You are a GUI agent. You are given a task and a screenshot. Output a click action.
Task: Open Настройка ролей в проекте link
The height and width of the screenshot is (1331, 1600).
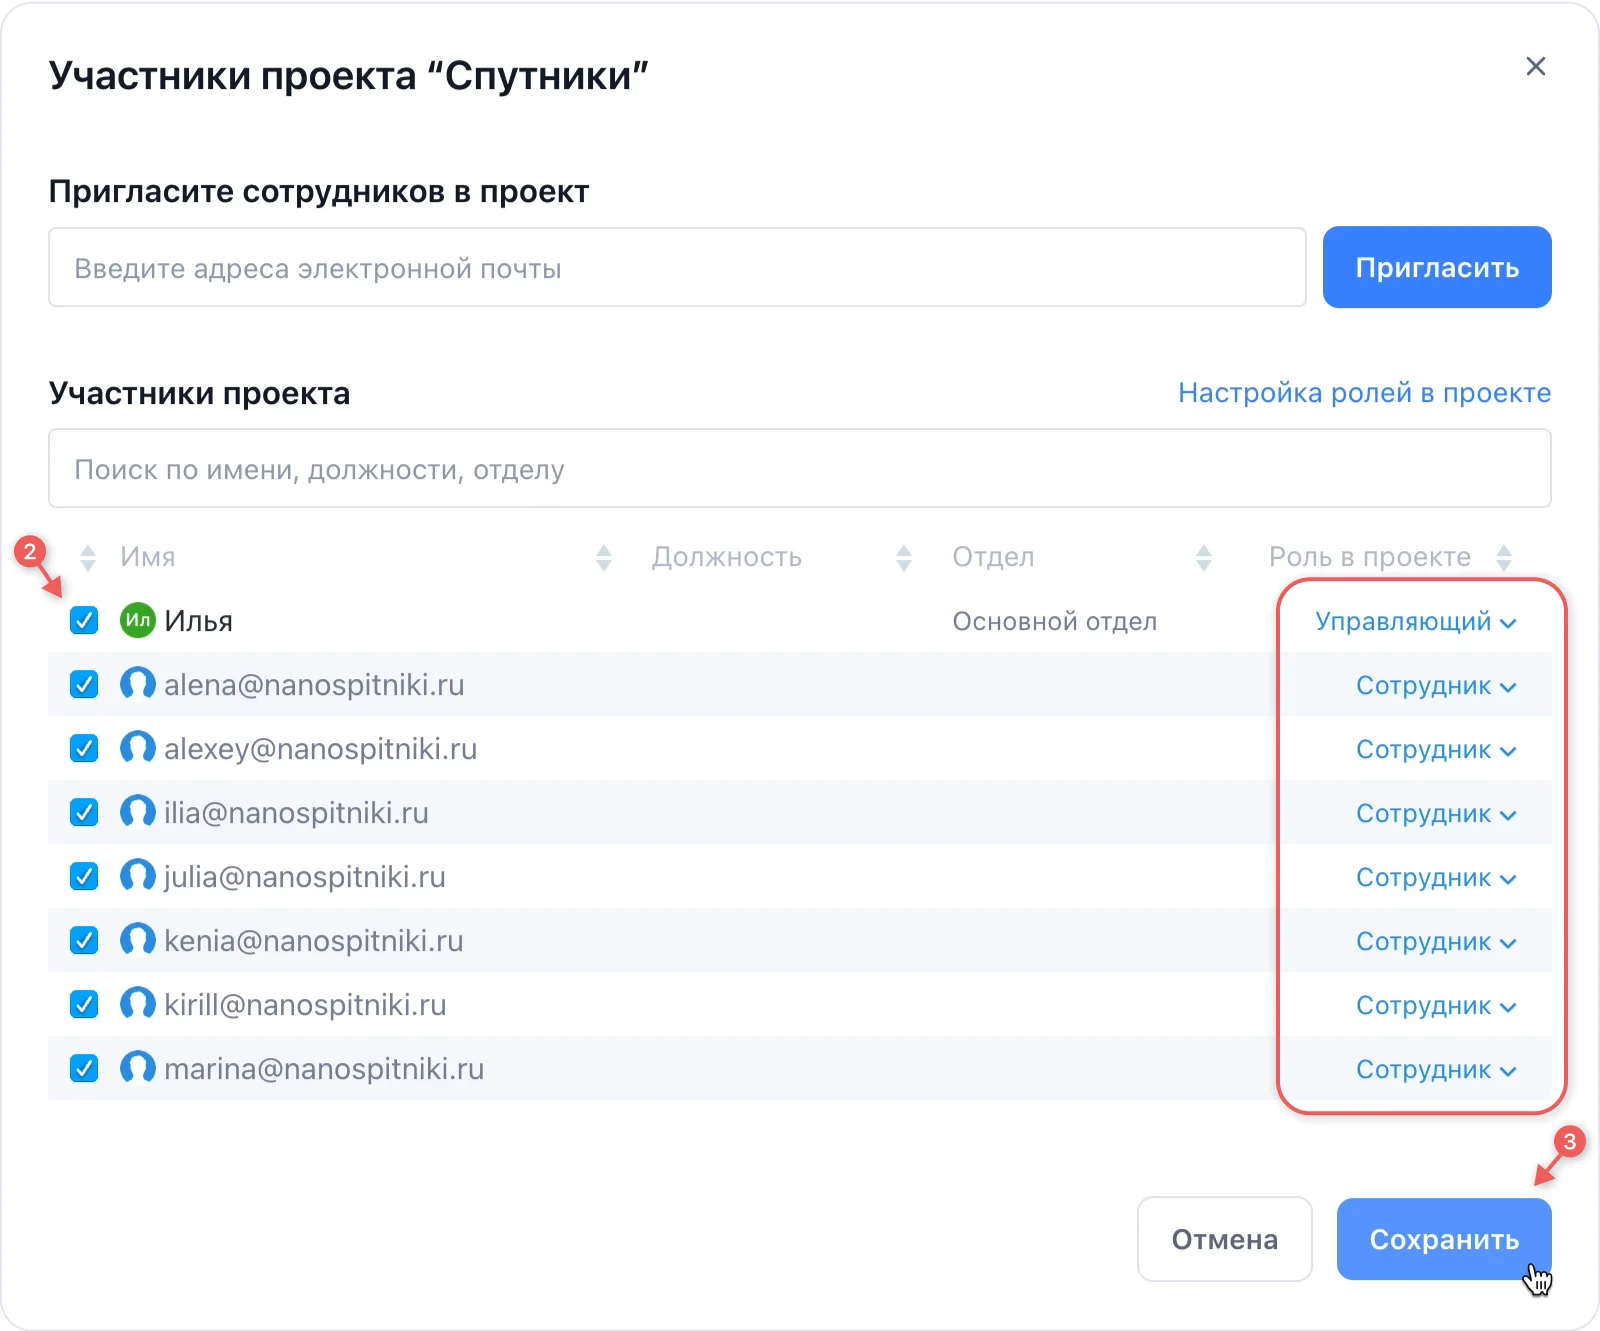click(x=1364, y=393)
